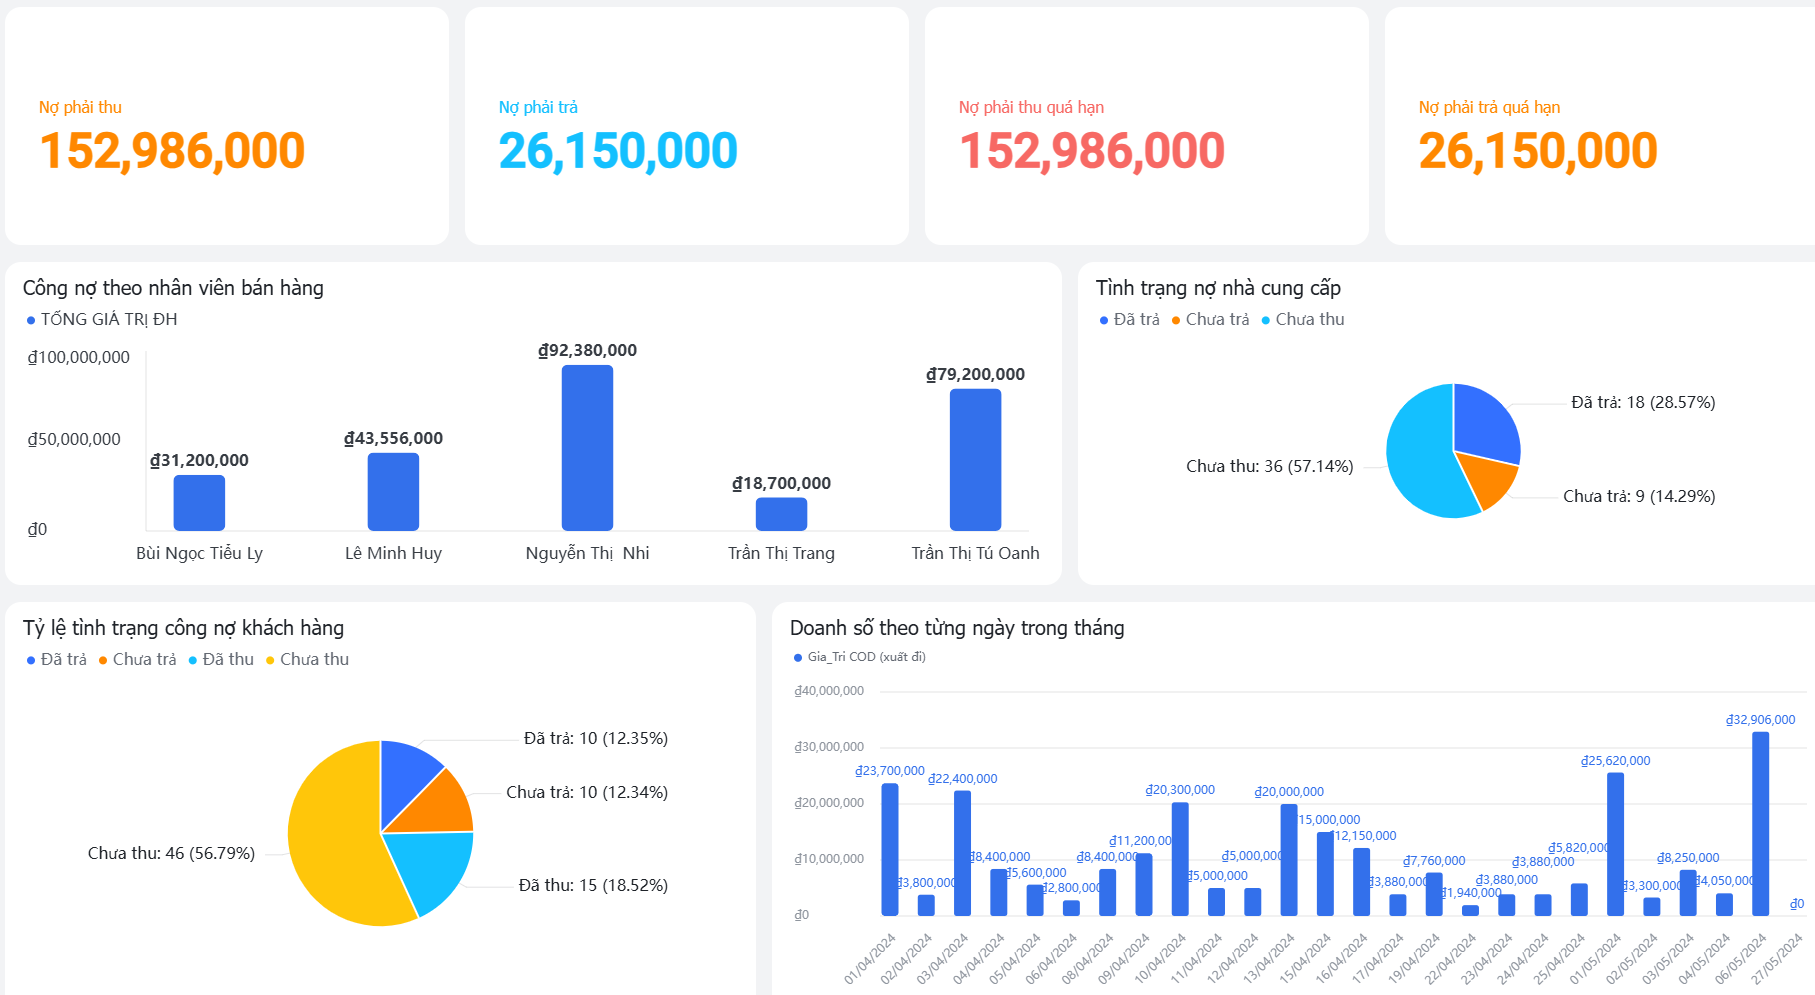
Task: Click the daily sales bar for 01/04/2024
Action: pyautogui.click(x=890, y=849)
